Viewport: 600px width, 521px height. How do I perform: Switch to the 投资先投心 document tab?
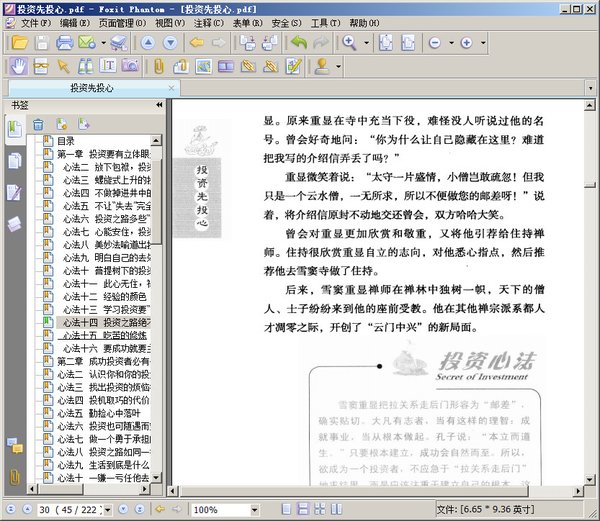(90, 89)
